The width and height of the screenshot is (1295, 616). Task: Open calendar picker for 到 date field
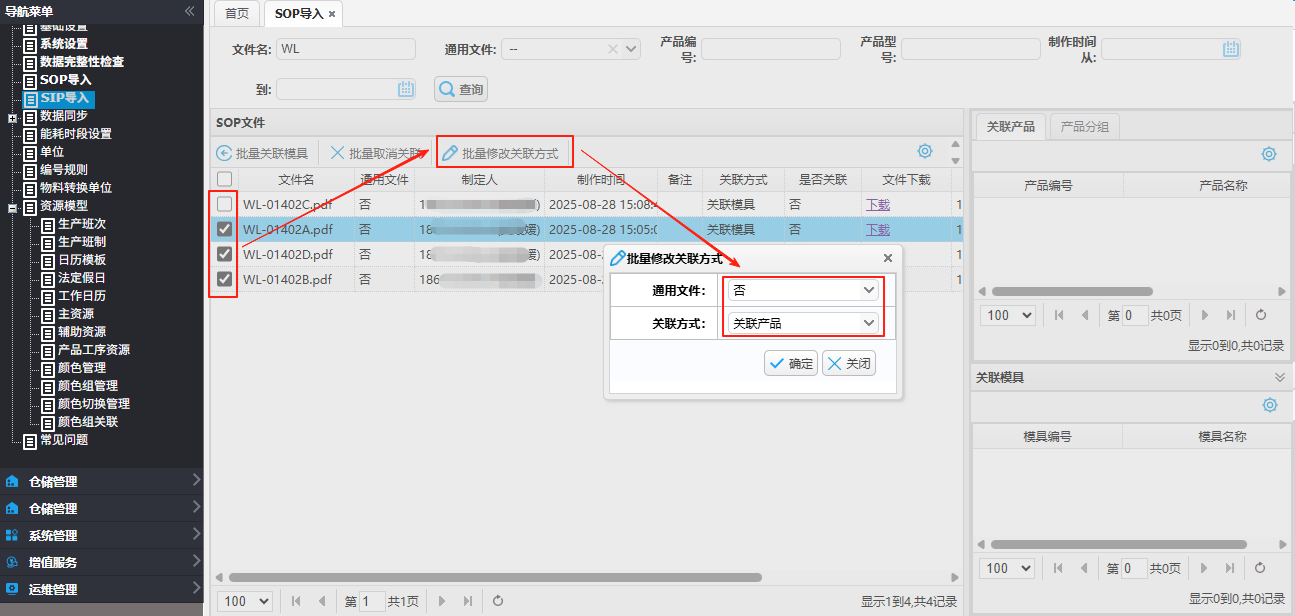[405, 89]
